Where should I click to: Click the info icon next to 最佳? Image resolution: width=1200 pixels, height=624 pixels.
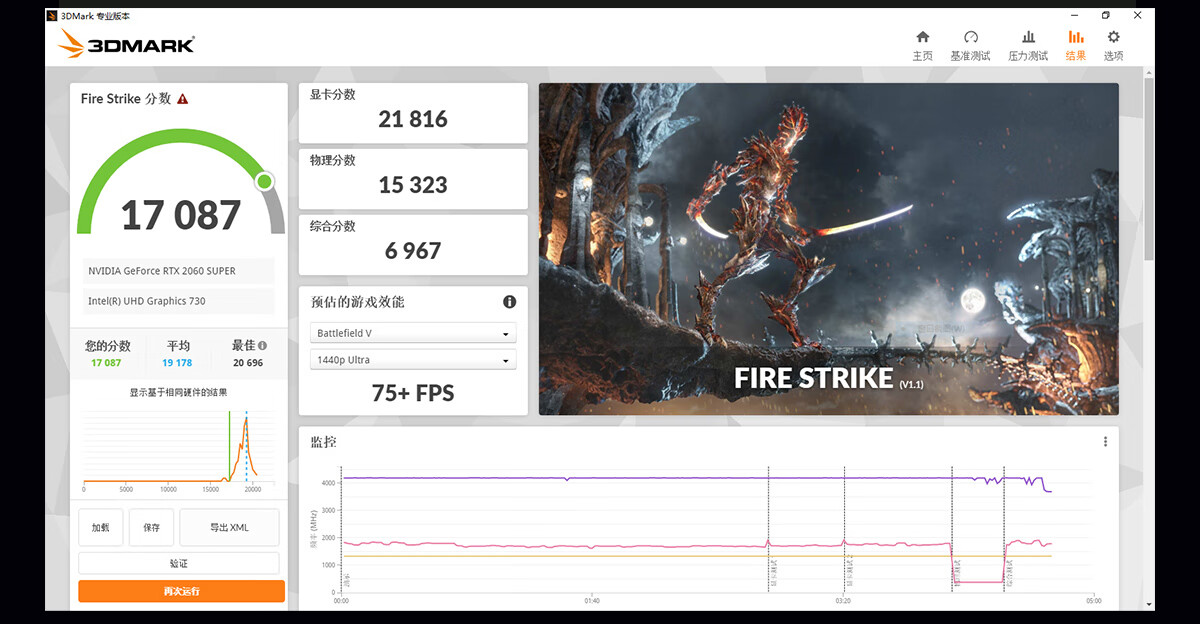tap(262, 346)
